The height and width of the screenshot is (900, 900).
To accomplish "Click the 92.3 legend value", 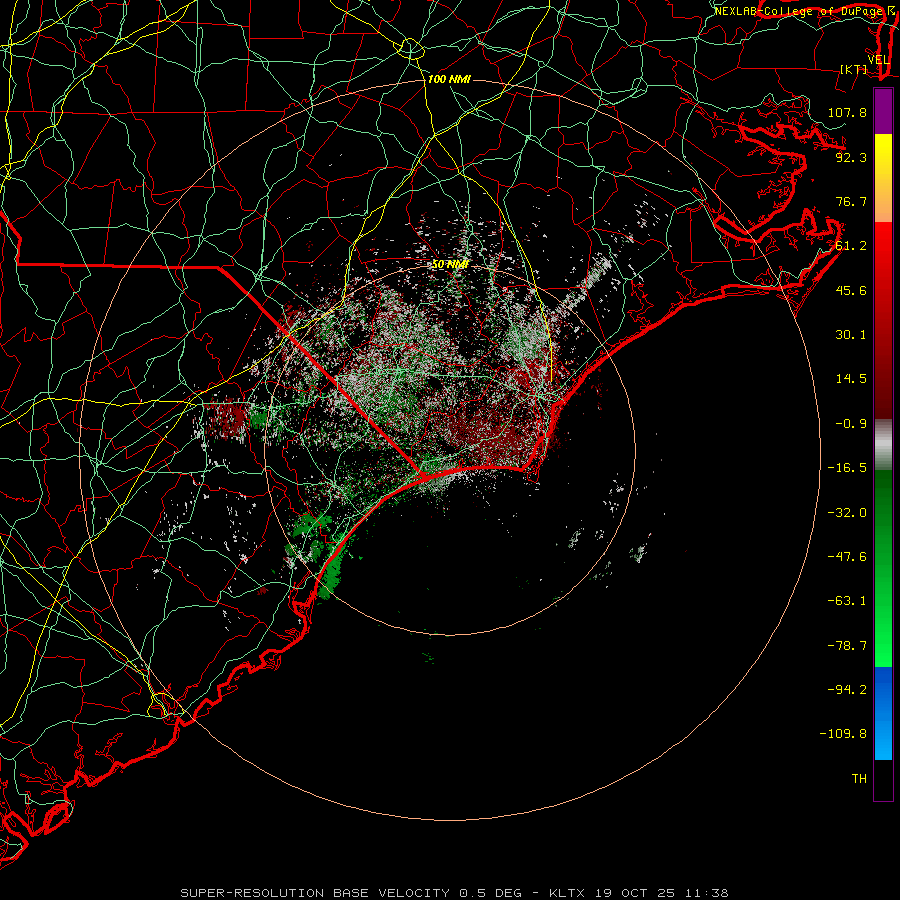I will click(851, 157).
